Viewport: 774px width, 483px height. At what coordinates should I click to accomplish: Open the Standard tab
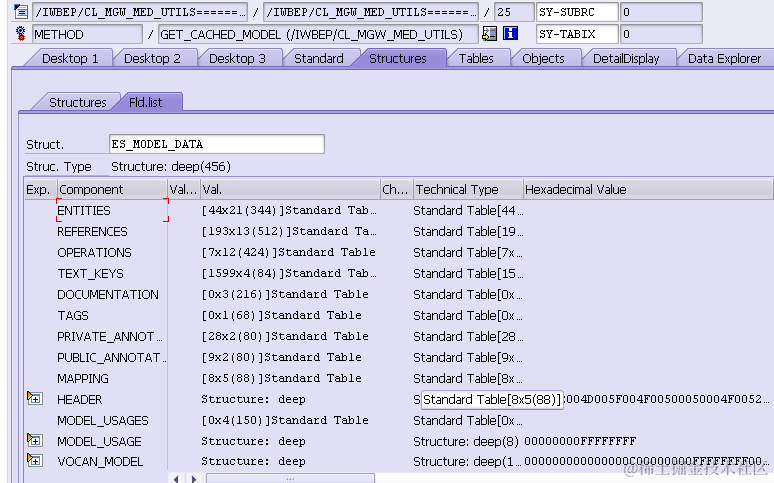(x=319, y=58)
